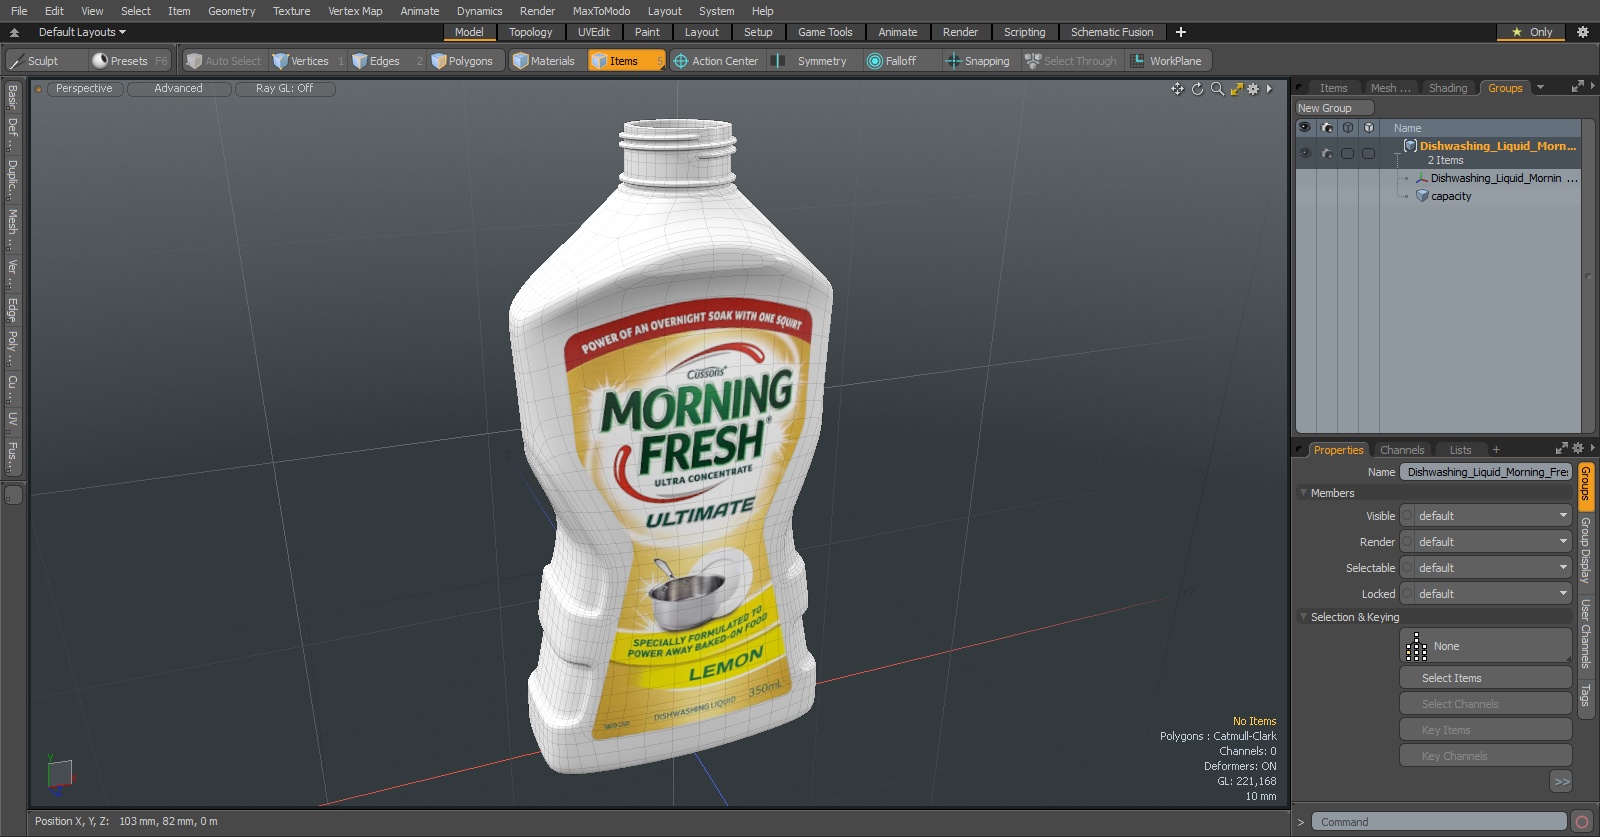Switch to the Shading panel tab

1447,88
